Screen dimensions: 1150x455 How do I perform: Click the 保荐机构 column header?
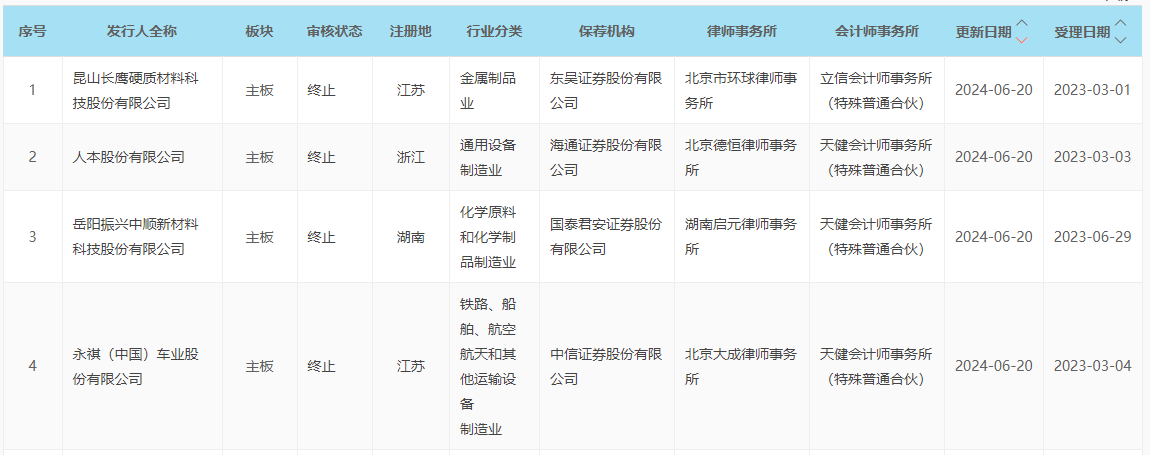tap(607, 32)
